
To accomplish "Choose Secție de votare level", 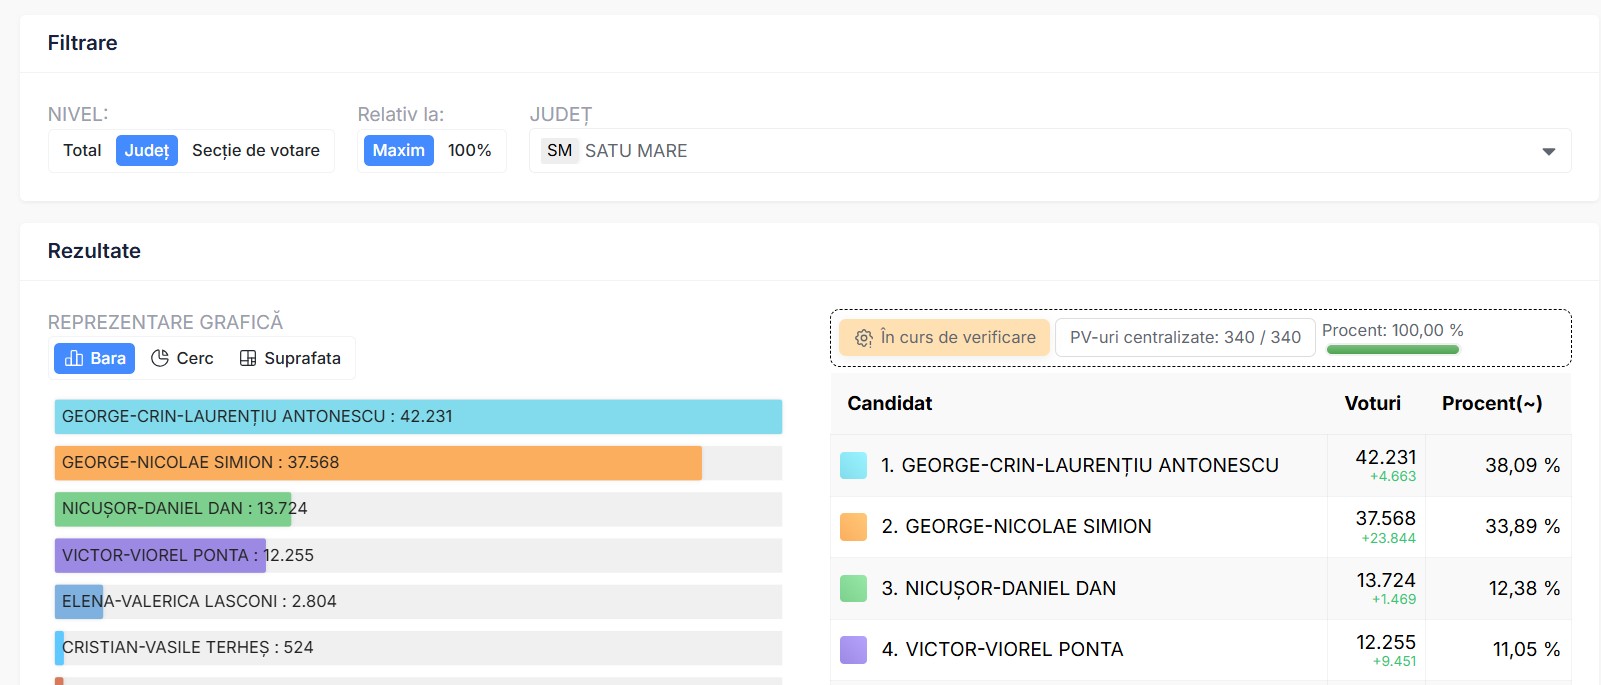I will [255, 151].
